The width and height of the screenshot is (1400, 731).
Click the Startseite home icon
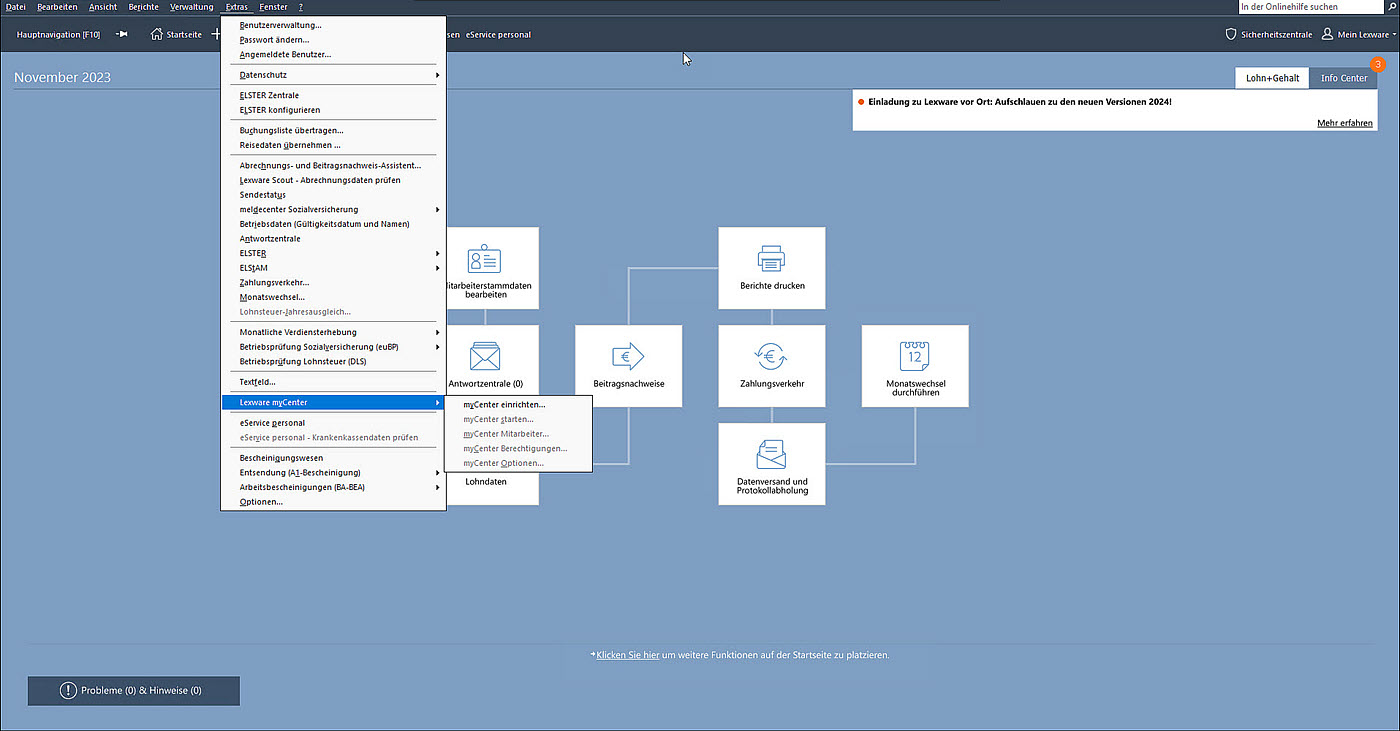click(x=157, y=34)
